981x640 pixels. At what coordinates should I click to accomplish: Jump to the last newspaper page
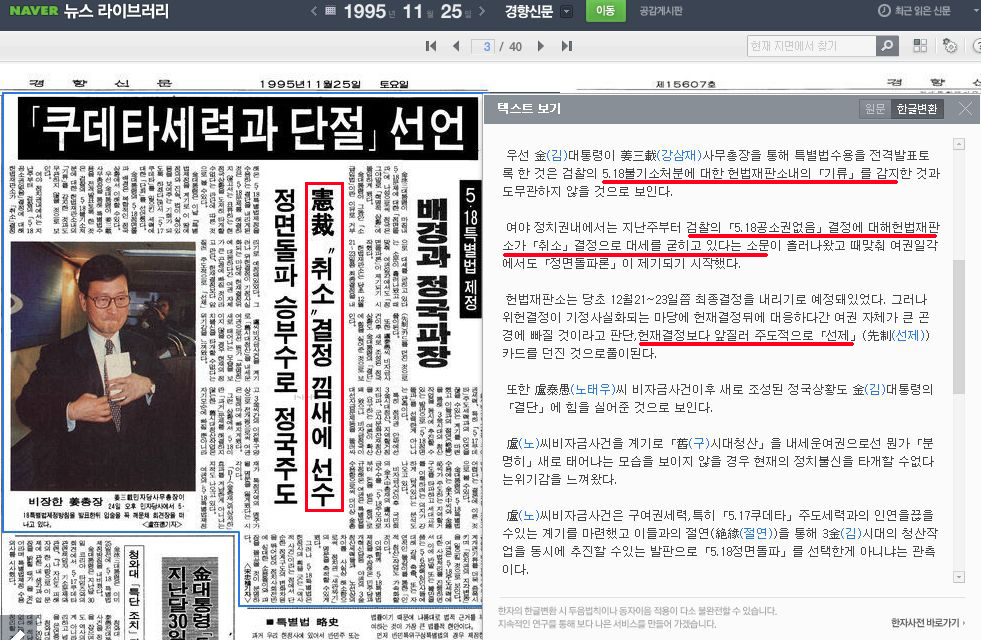tap(567, 46)
